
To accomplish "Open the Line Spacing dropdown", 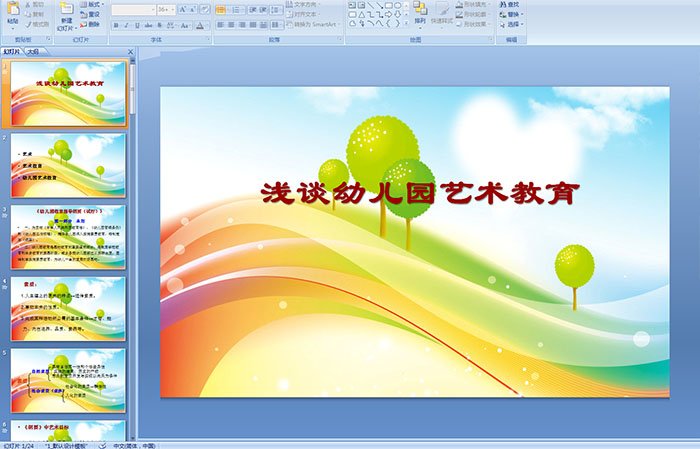I will click(277, 10).
